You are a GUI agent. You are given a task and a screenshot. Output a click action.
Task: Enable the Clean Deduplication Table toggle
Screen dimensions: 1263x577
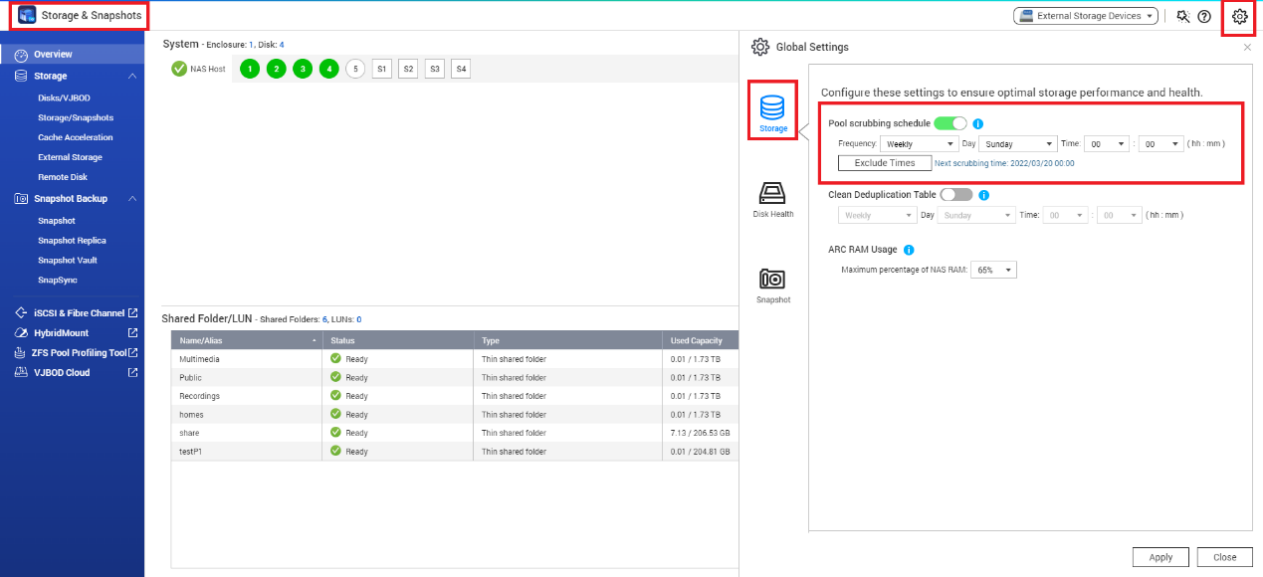pyautogui.click(x=956, y=195)
